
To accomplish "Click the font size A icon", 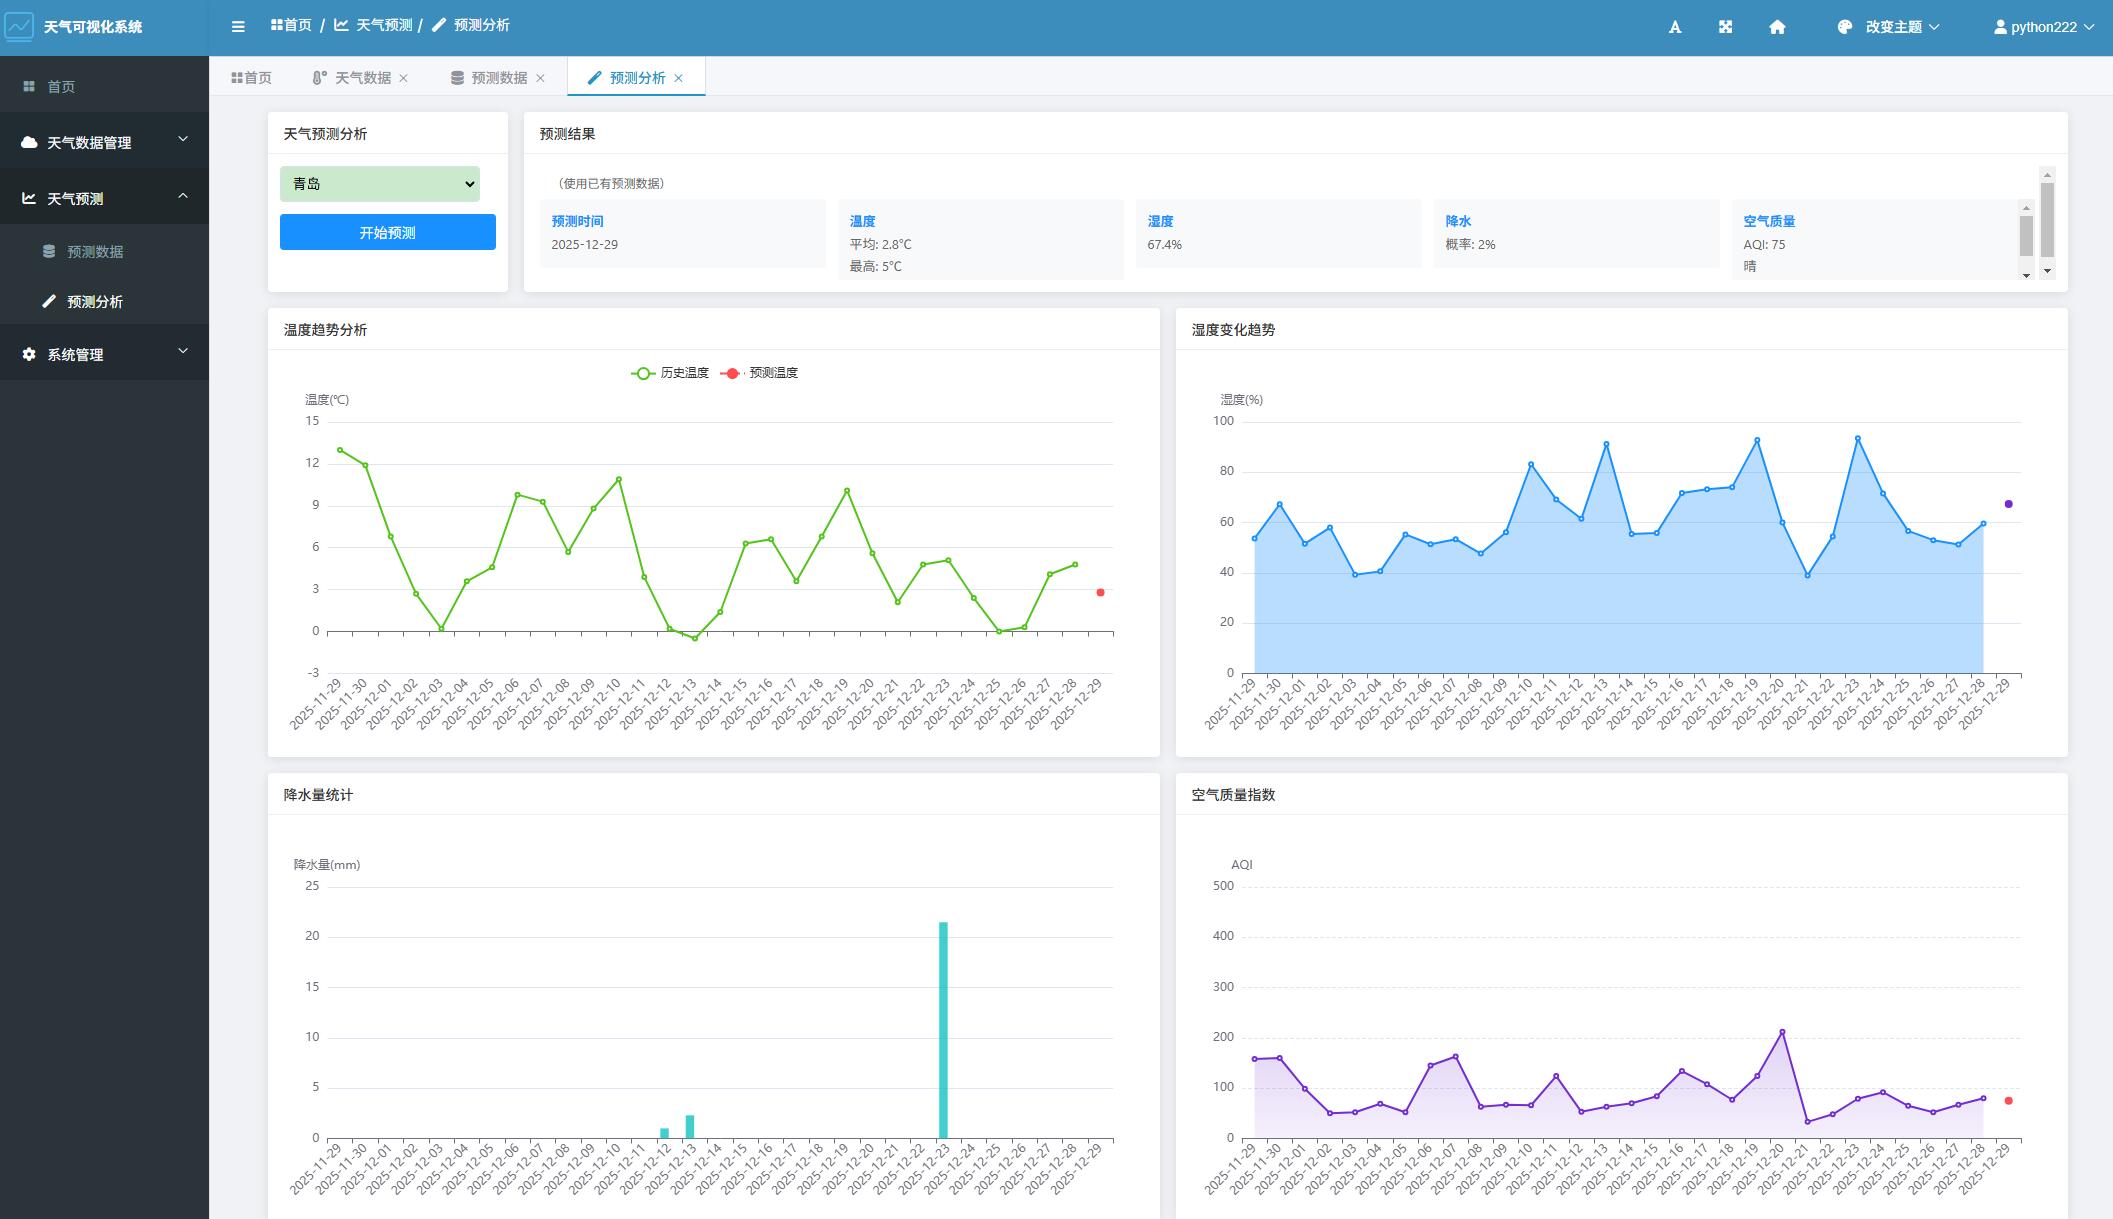I will point(1675,27).
